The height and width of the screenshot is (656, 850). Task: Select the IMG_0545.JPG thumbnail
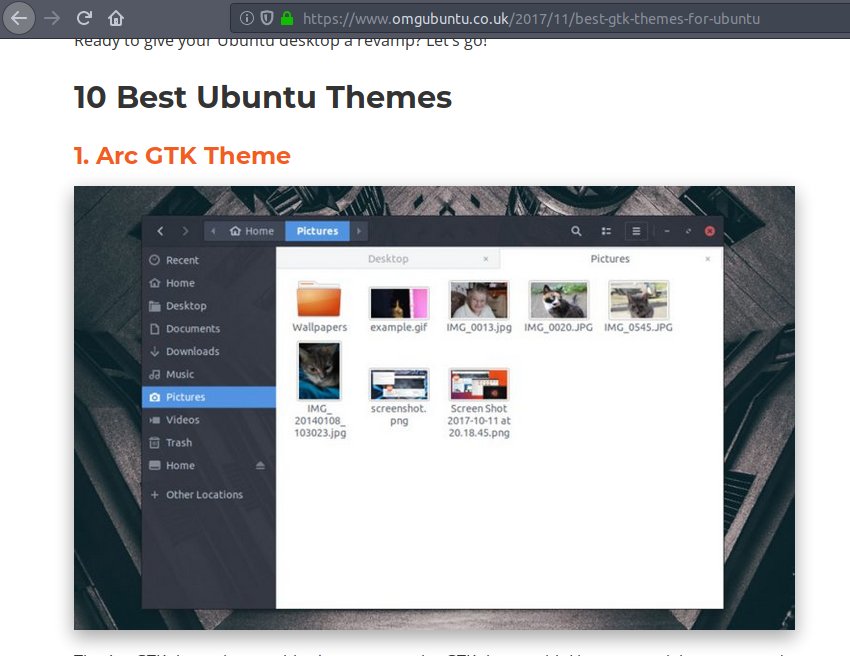pos(639,300)
